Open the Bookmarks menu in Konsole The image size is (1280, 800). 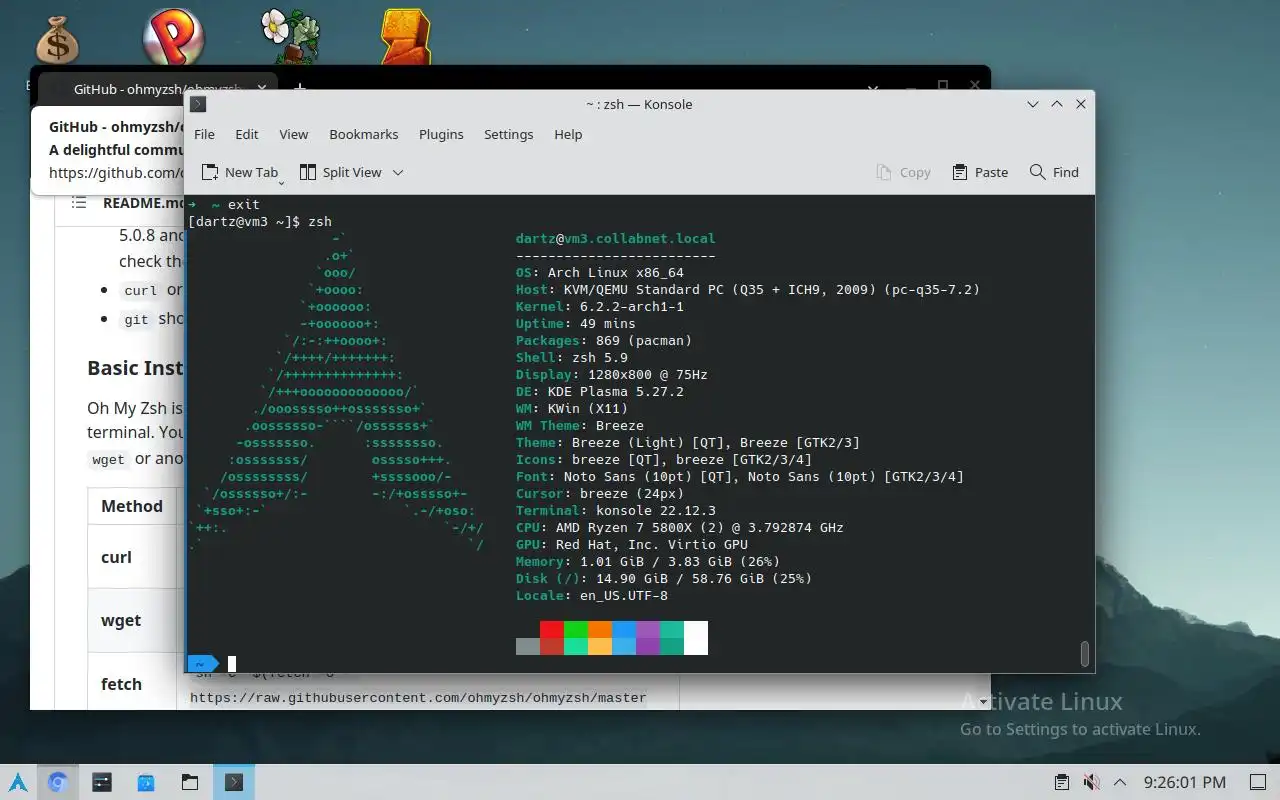point(364,134)
